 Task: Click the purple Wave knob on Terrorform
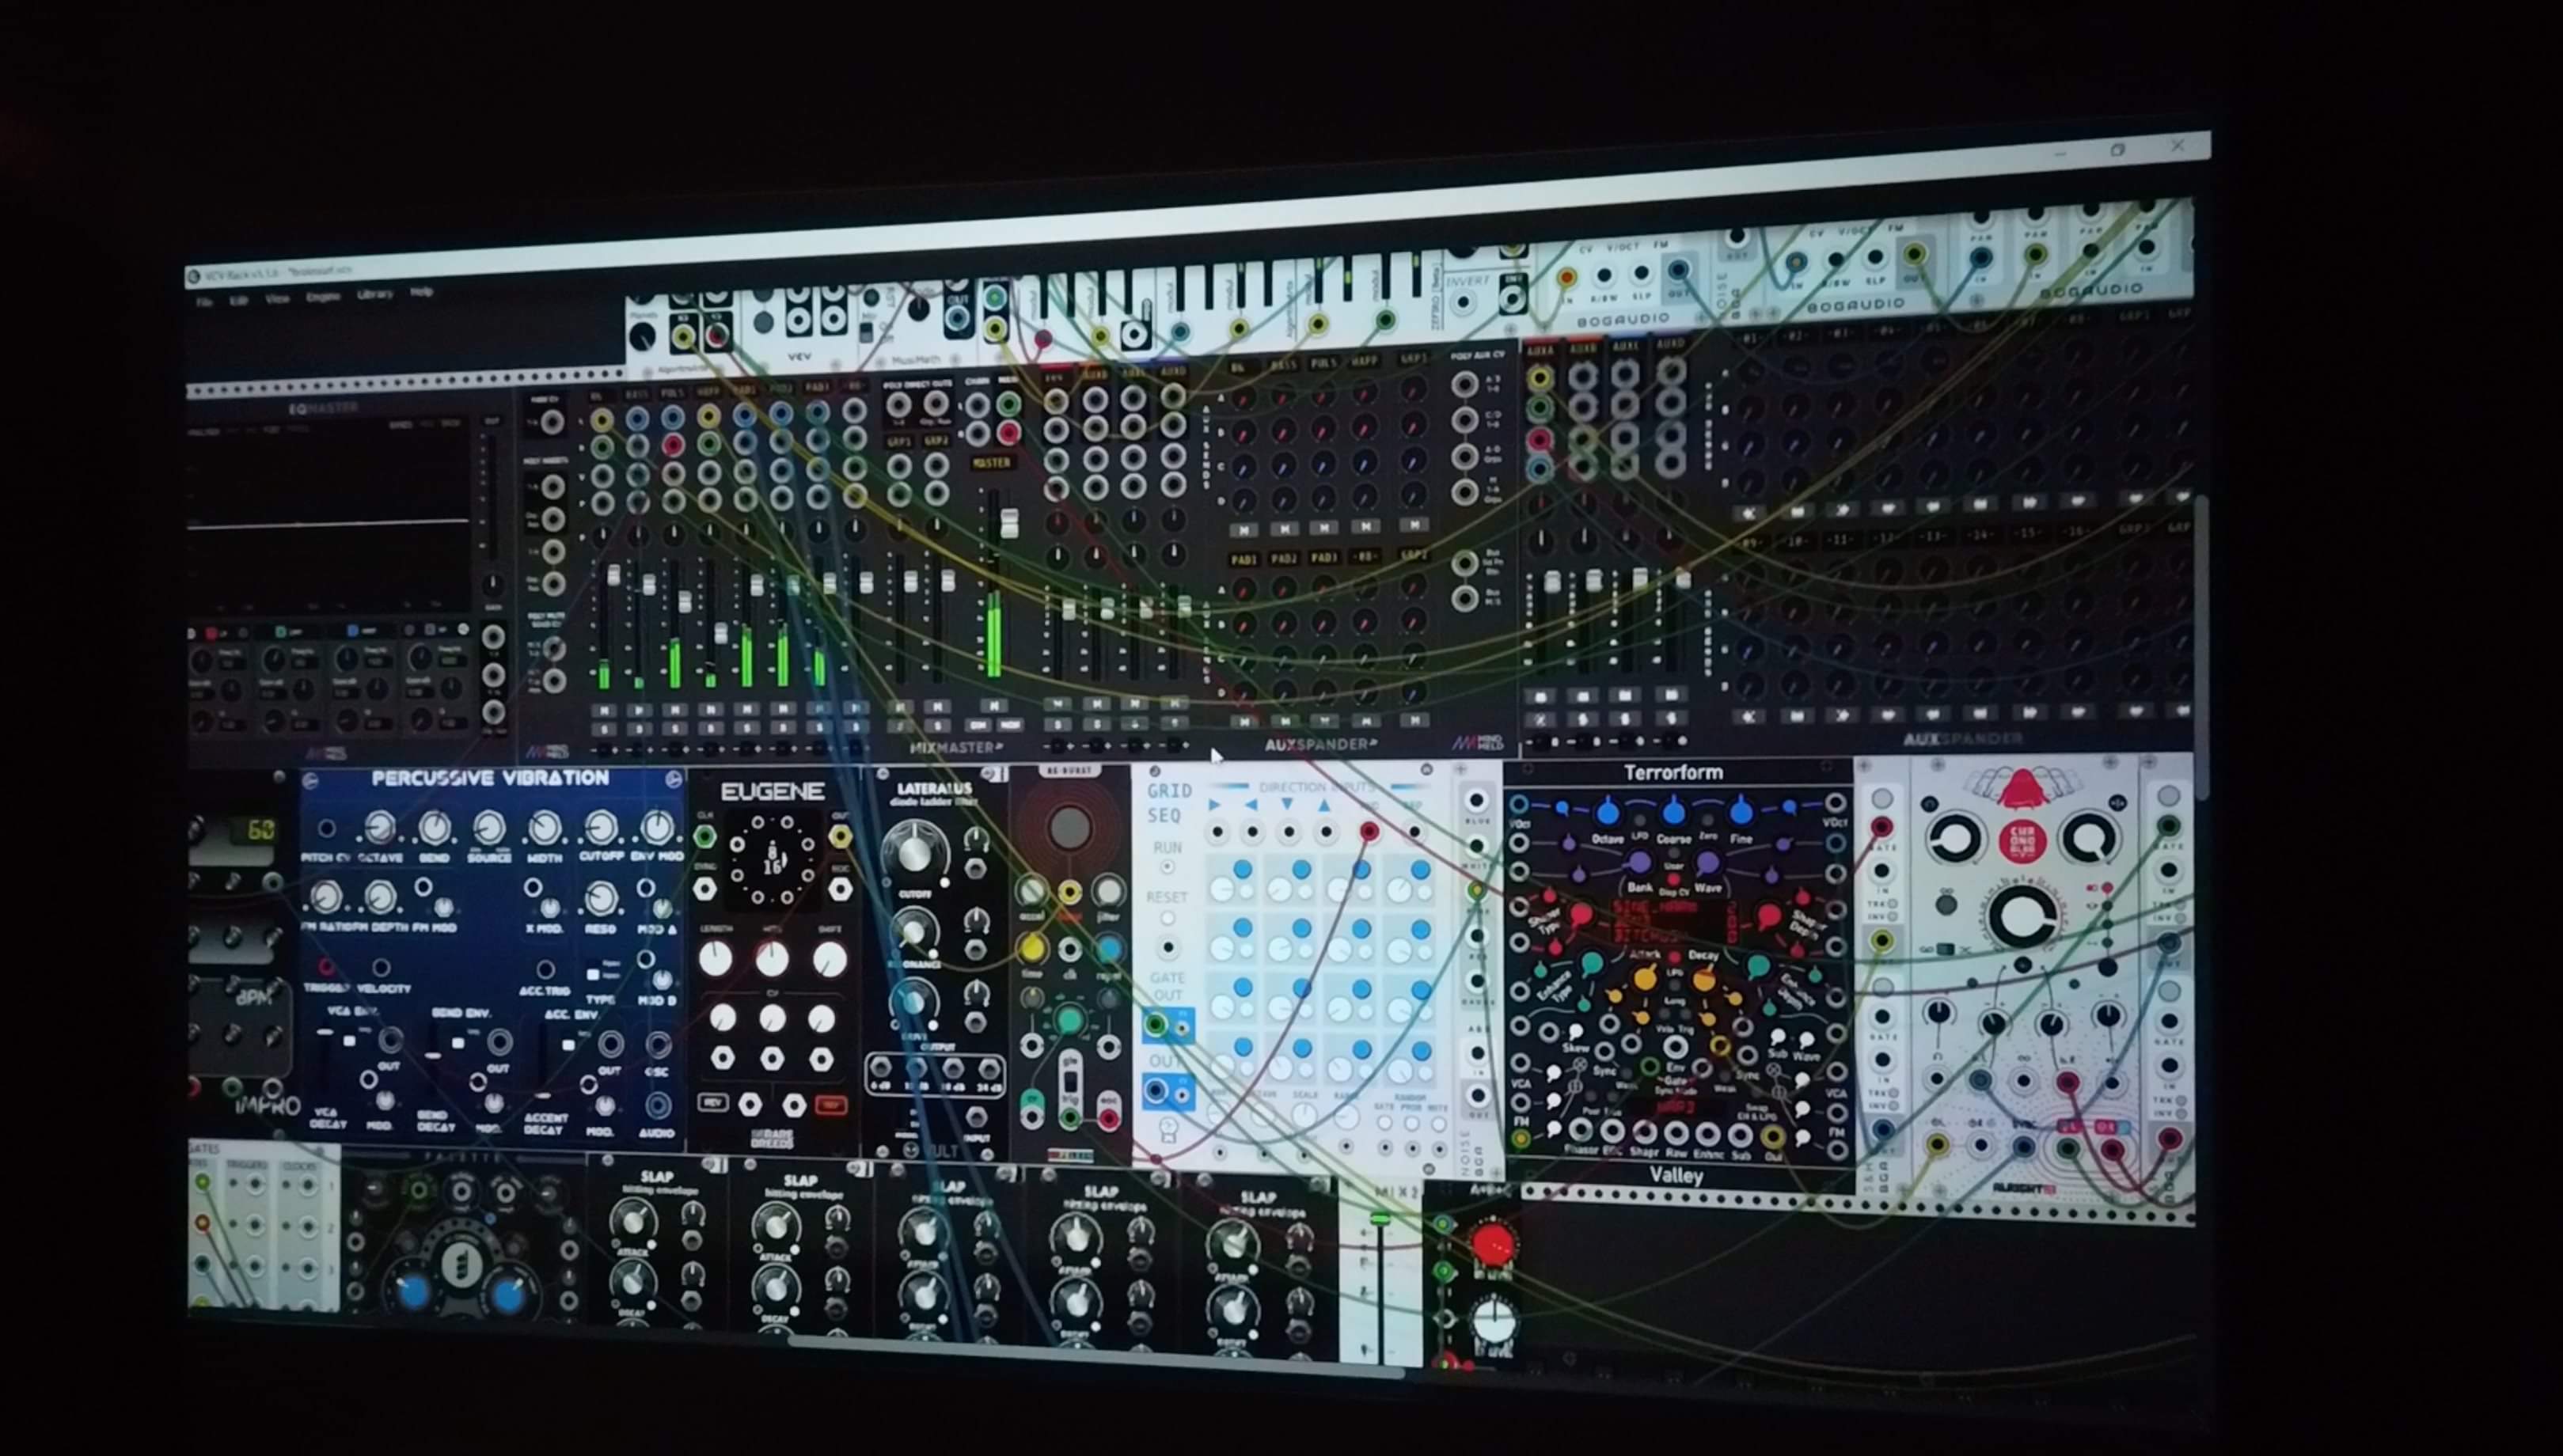(1708, 862)
